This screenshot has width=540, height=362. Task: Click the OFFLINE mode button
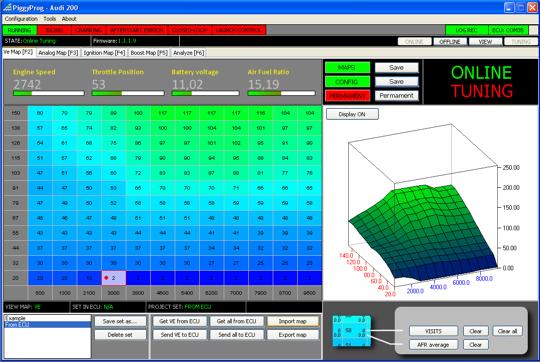450,42
